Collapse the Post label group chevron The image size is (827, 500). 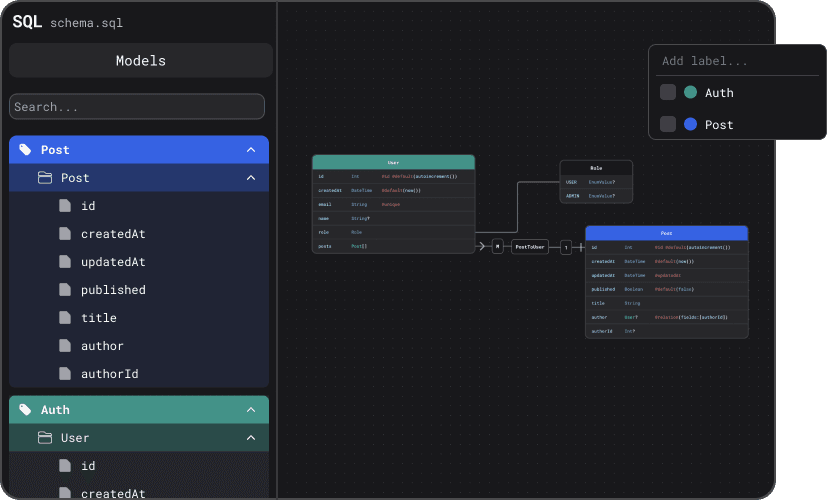click(x=251, y=150)
